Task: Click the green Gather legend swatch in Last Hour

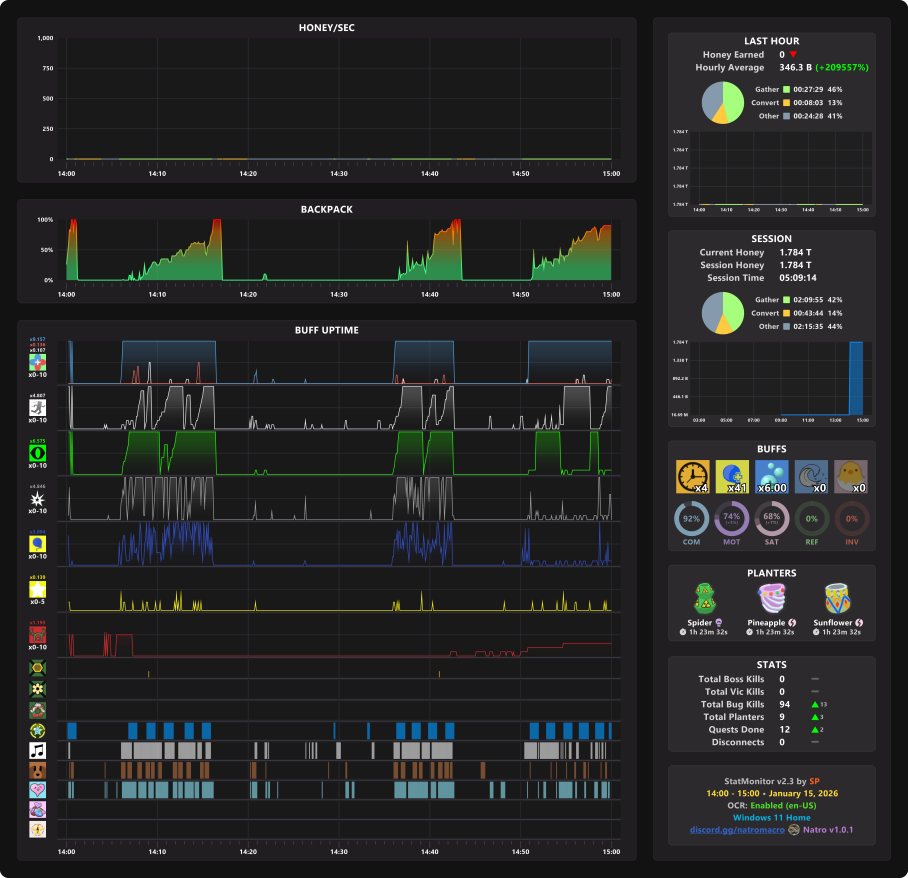Action: coord(786,89)
